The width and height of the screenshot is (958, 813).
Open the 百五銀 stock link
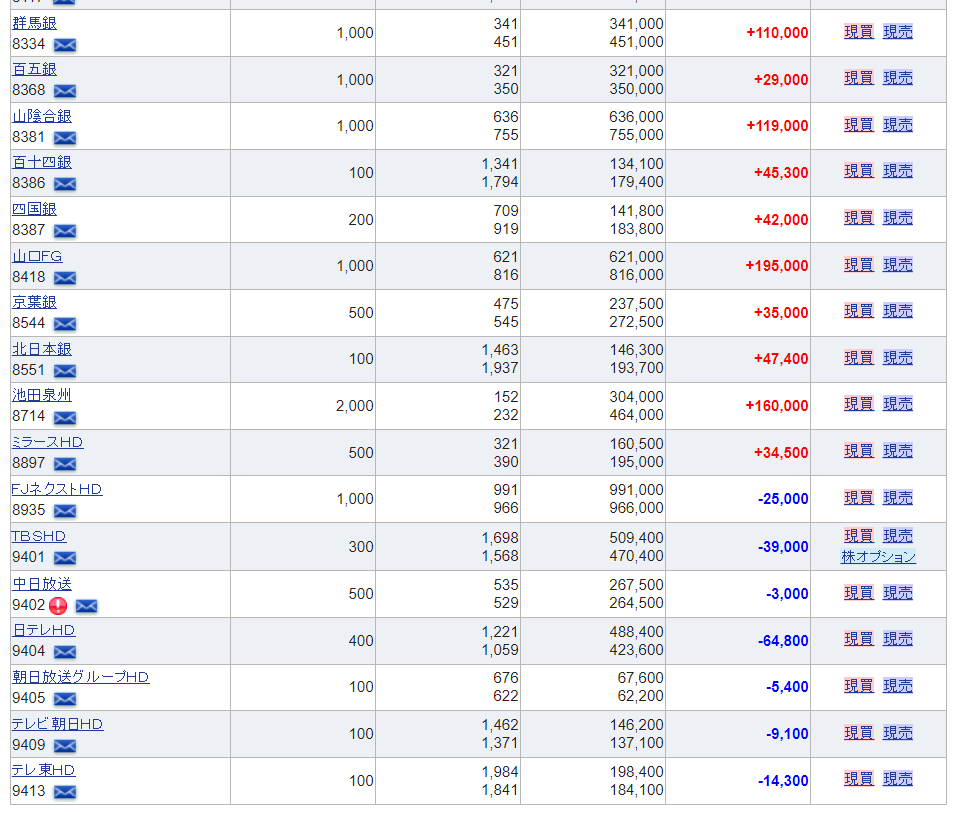click(34, 70)
